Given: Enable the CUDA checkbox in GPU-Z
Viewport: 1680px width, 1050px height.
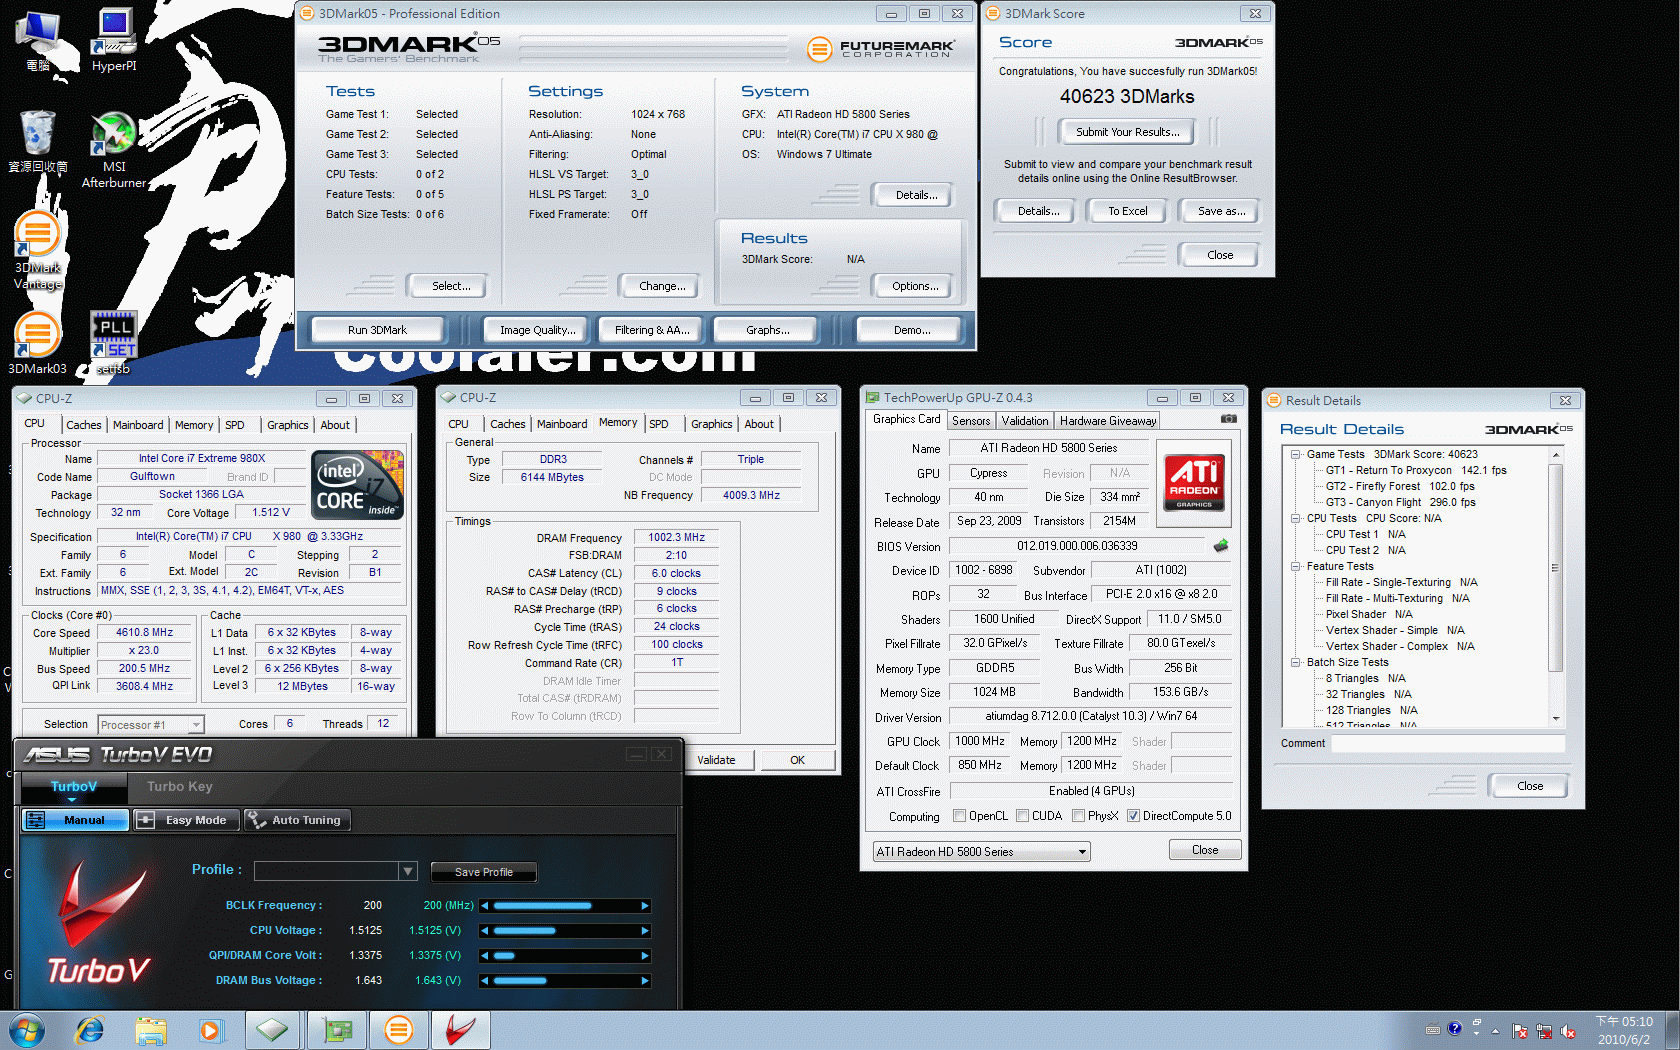Looking at the screenshot, I should pos(1023,816).
